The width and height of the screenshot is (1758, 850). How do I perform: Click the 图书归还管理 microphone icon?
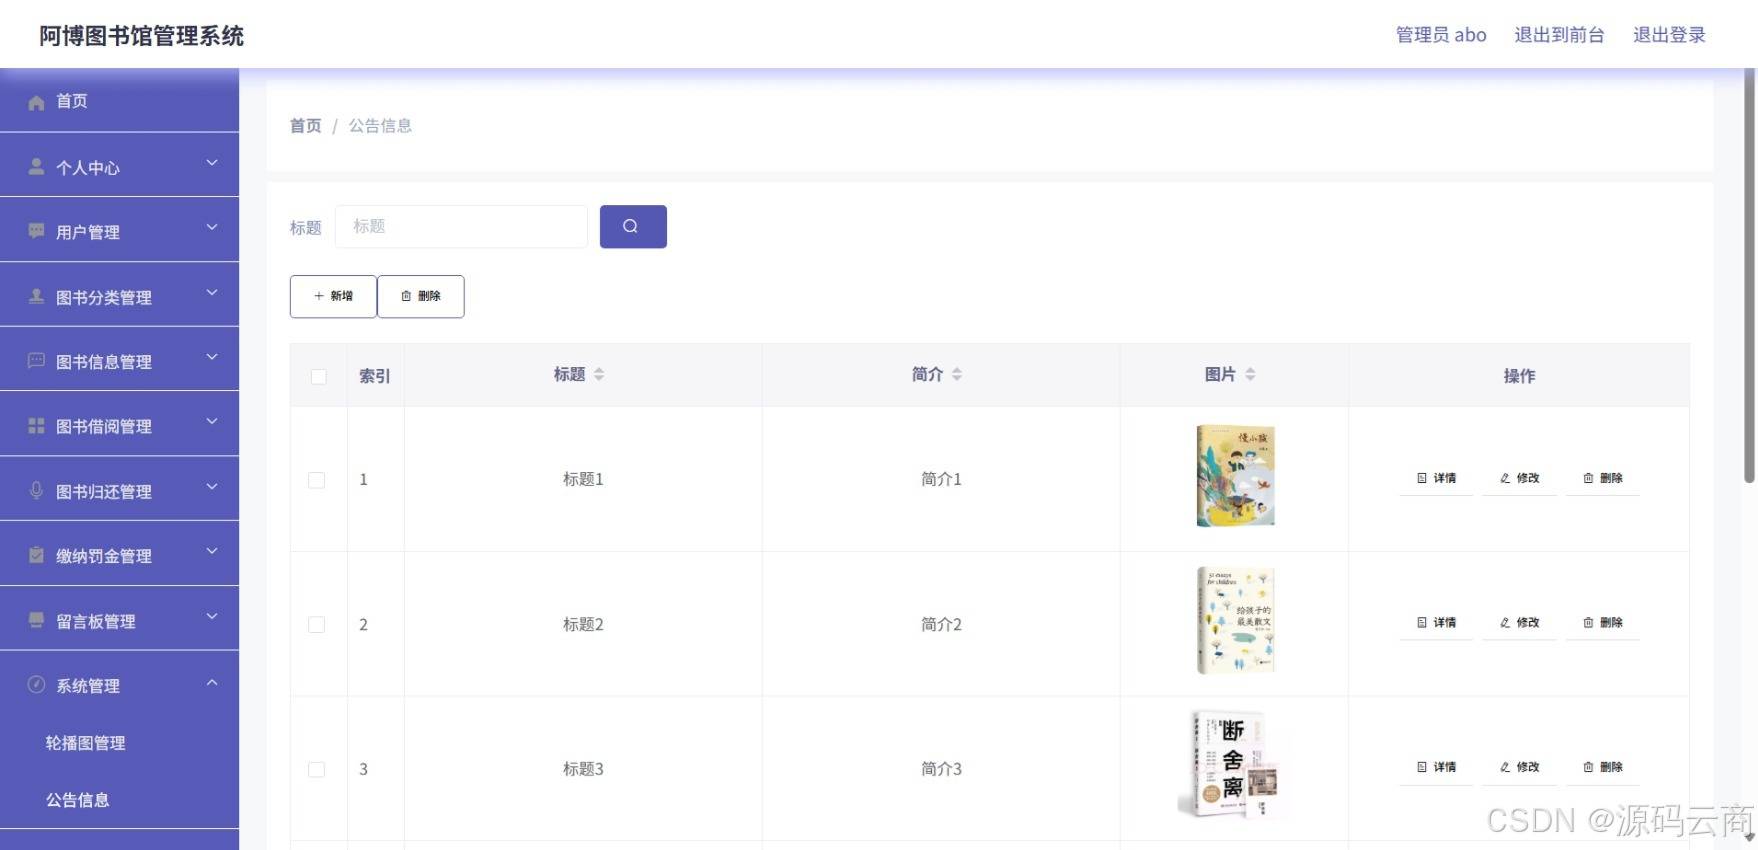(x=36, y=490)
